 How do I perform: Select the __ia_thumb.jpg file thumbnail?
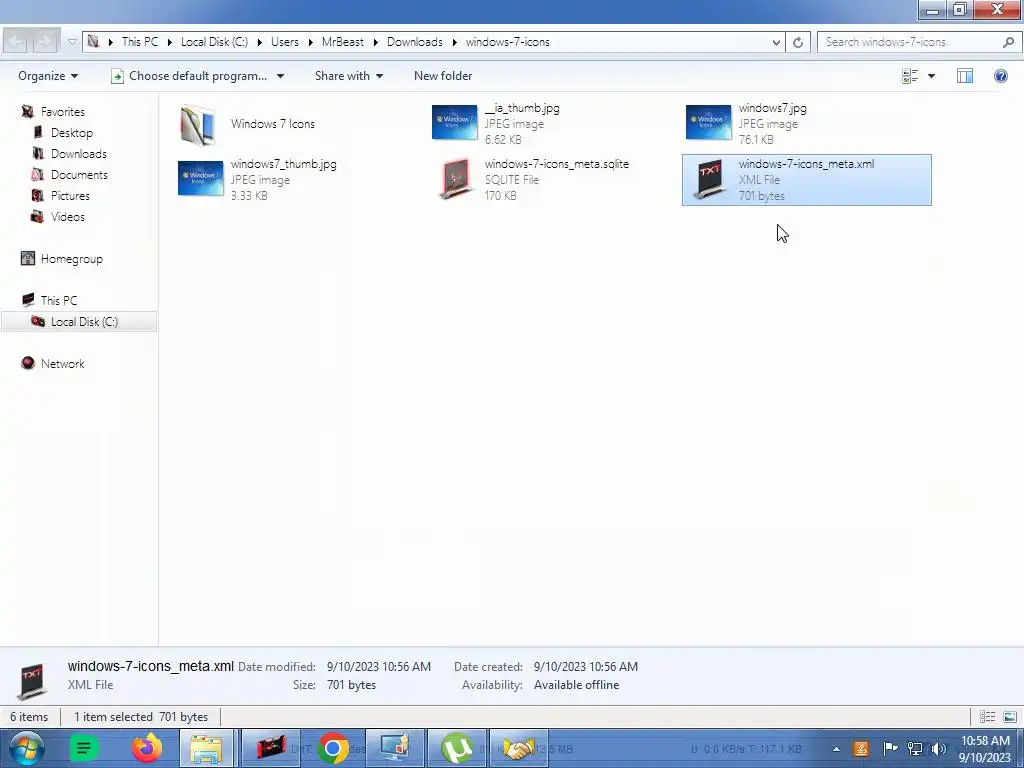tap(455, 122)
